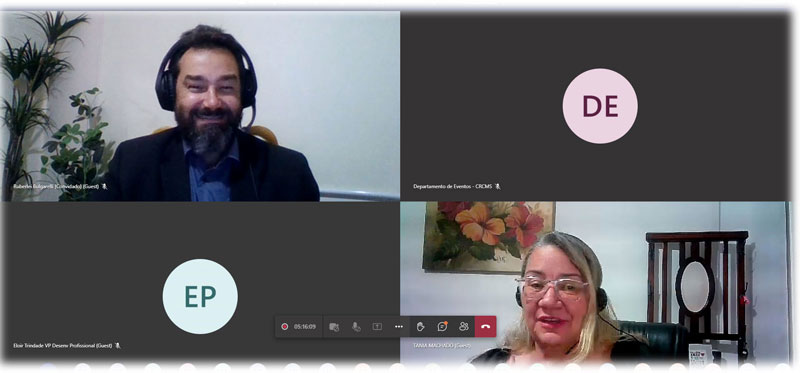The height and width of the screenshot is (373, 800).
Task: Click the Eloir Trindade VP Desenv Profissional label
Action: [x=62, y=346]
